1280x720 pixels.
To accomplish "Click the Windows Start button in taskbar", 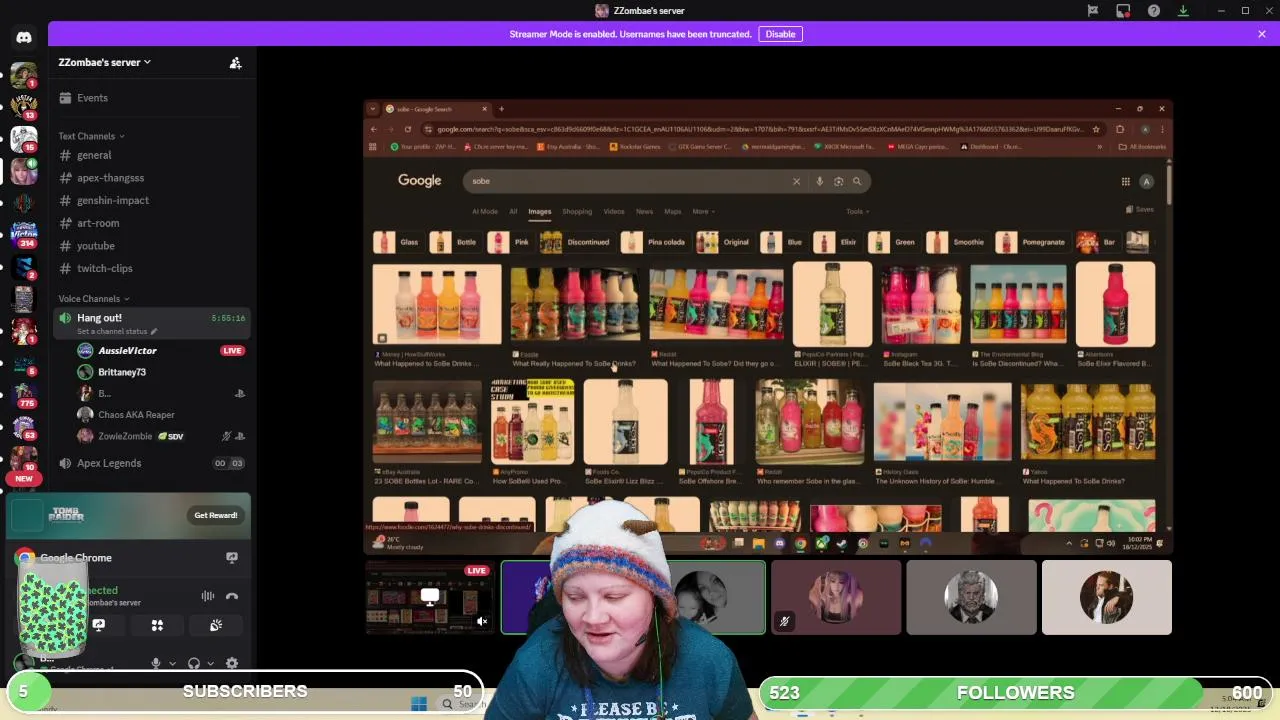I will click(418, 704).
